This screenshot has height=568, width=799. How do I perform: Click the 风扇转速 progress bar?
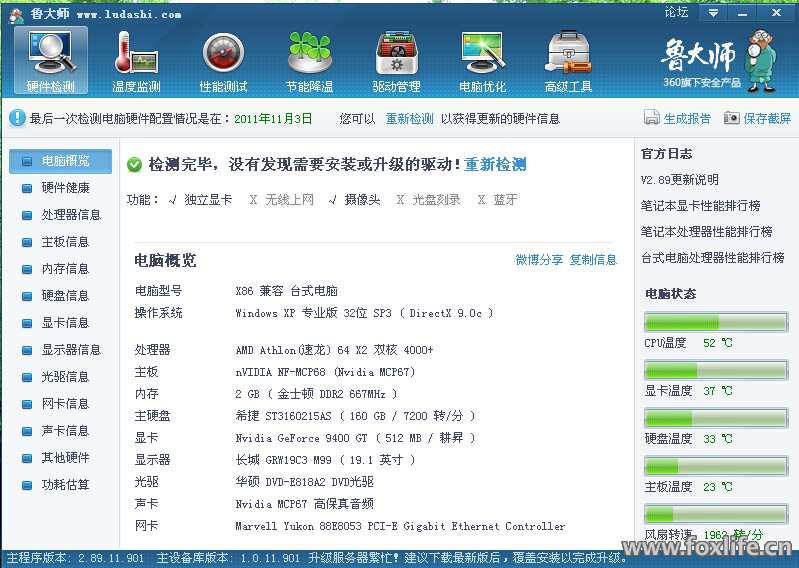716,513
